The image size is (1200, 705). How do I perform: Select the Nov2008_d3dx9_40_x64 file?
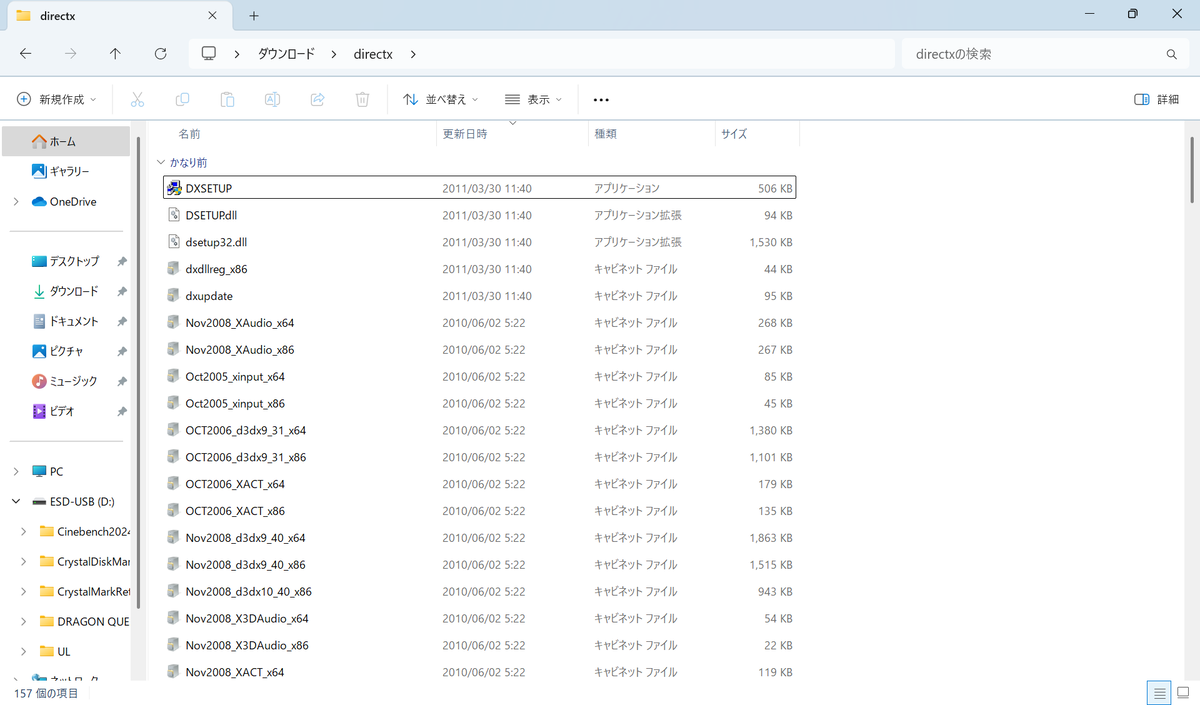pos(480,538)
